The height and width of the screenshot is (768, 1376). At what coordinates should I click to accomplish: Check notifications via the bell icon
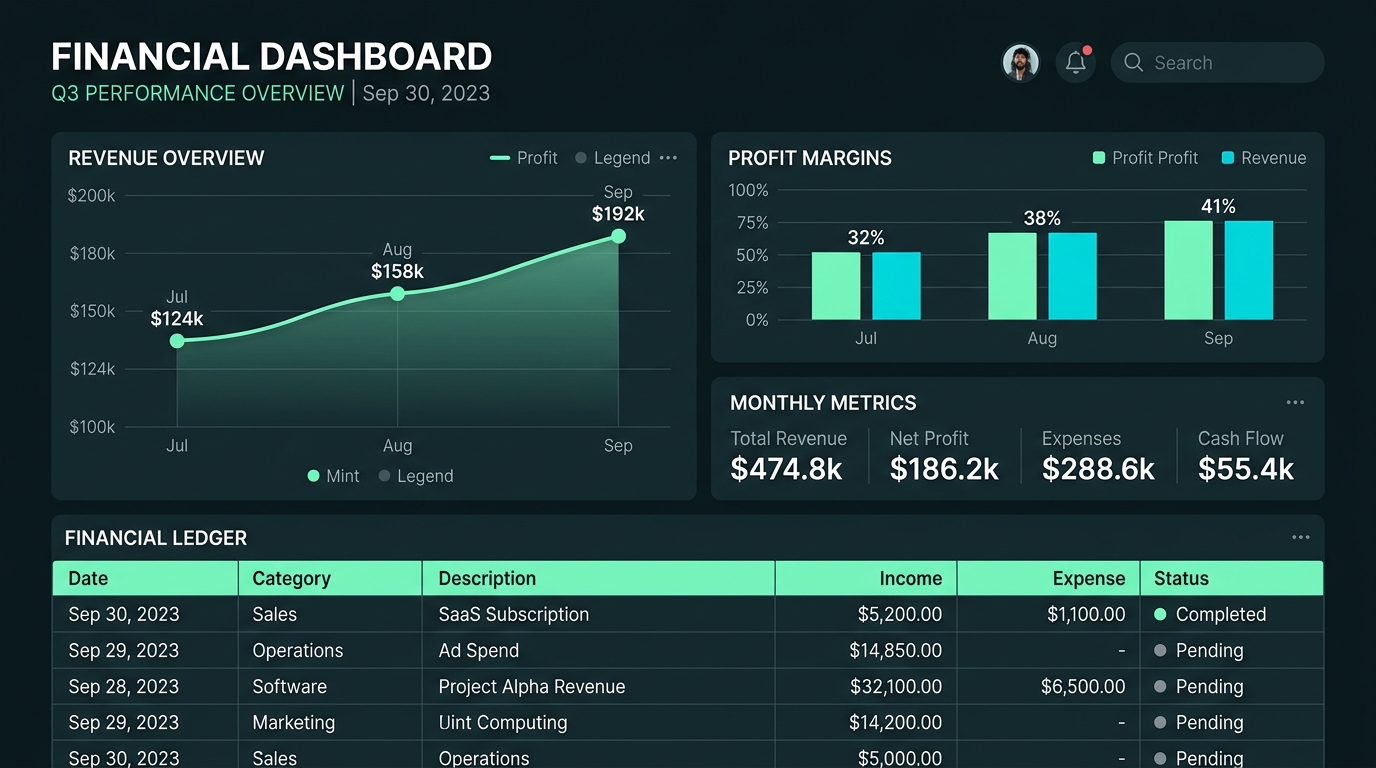[1076, 62]
